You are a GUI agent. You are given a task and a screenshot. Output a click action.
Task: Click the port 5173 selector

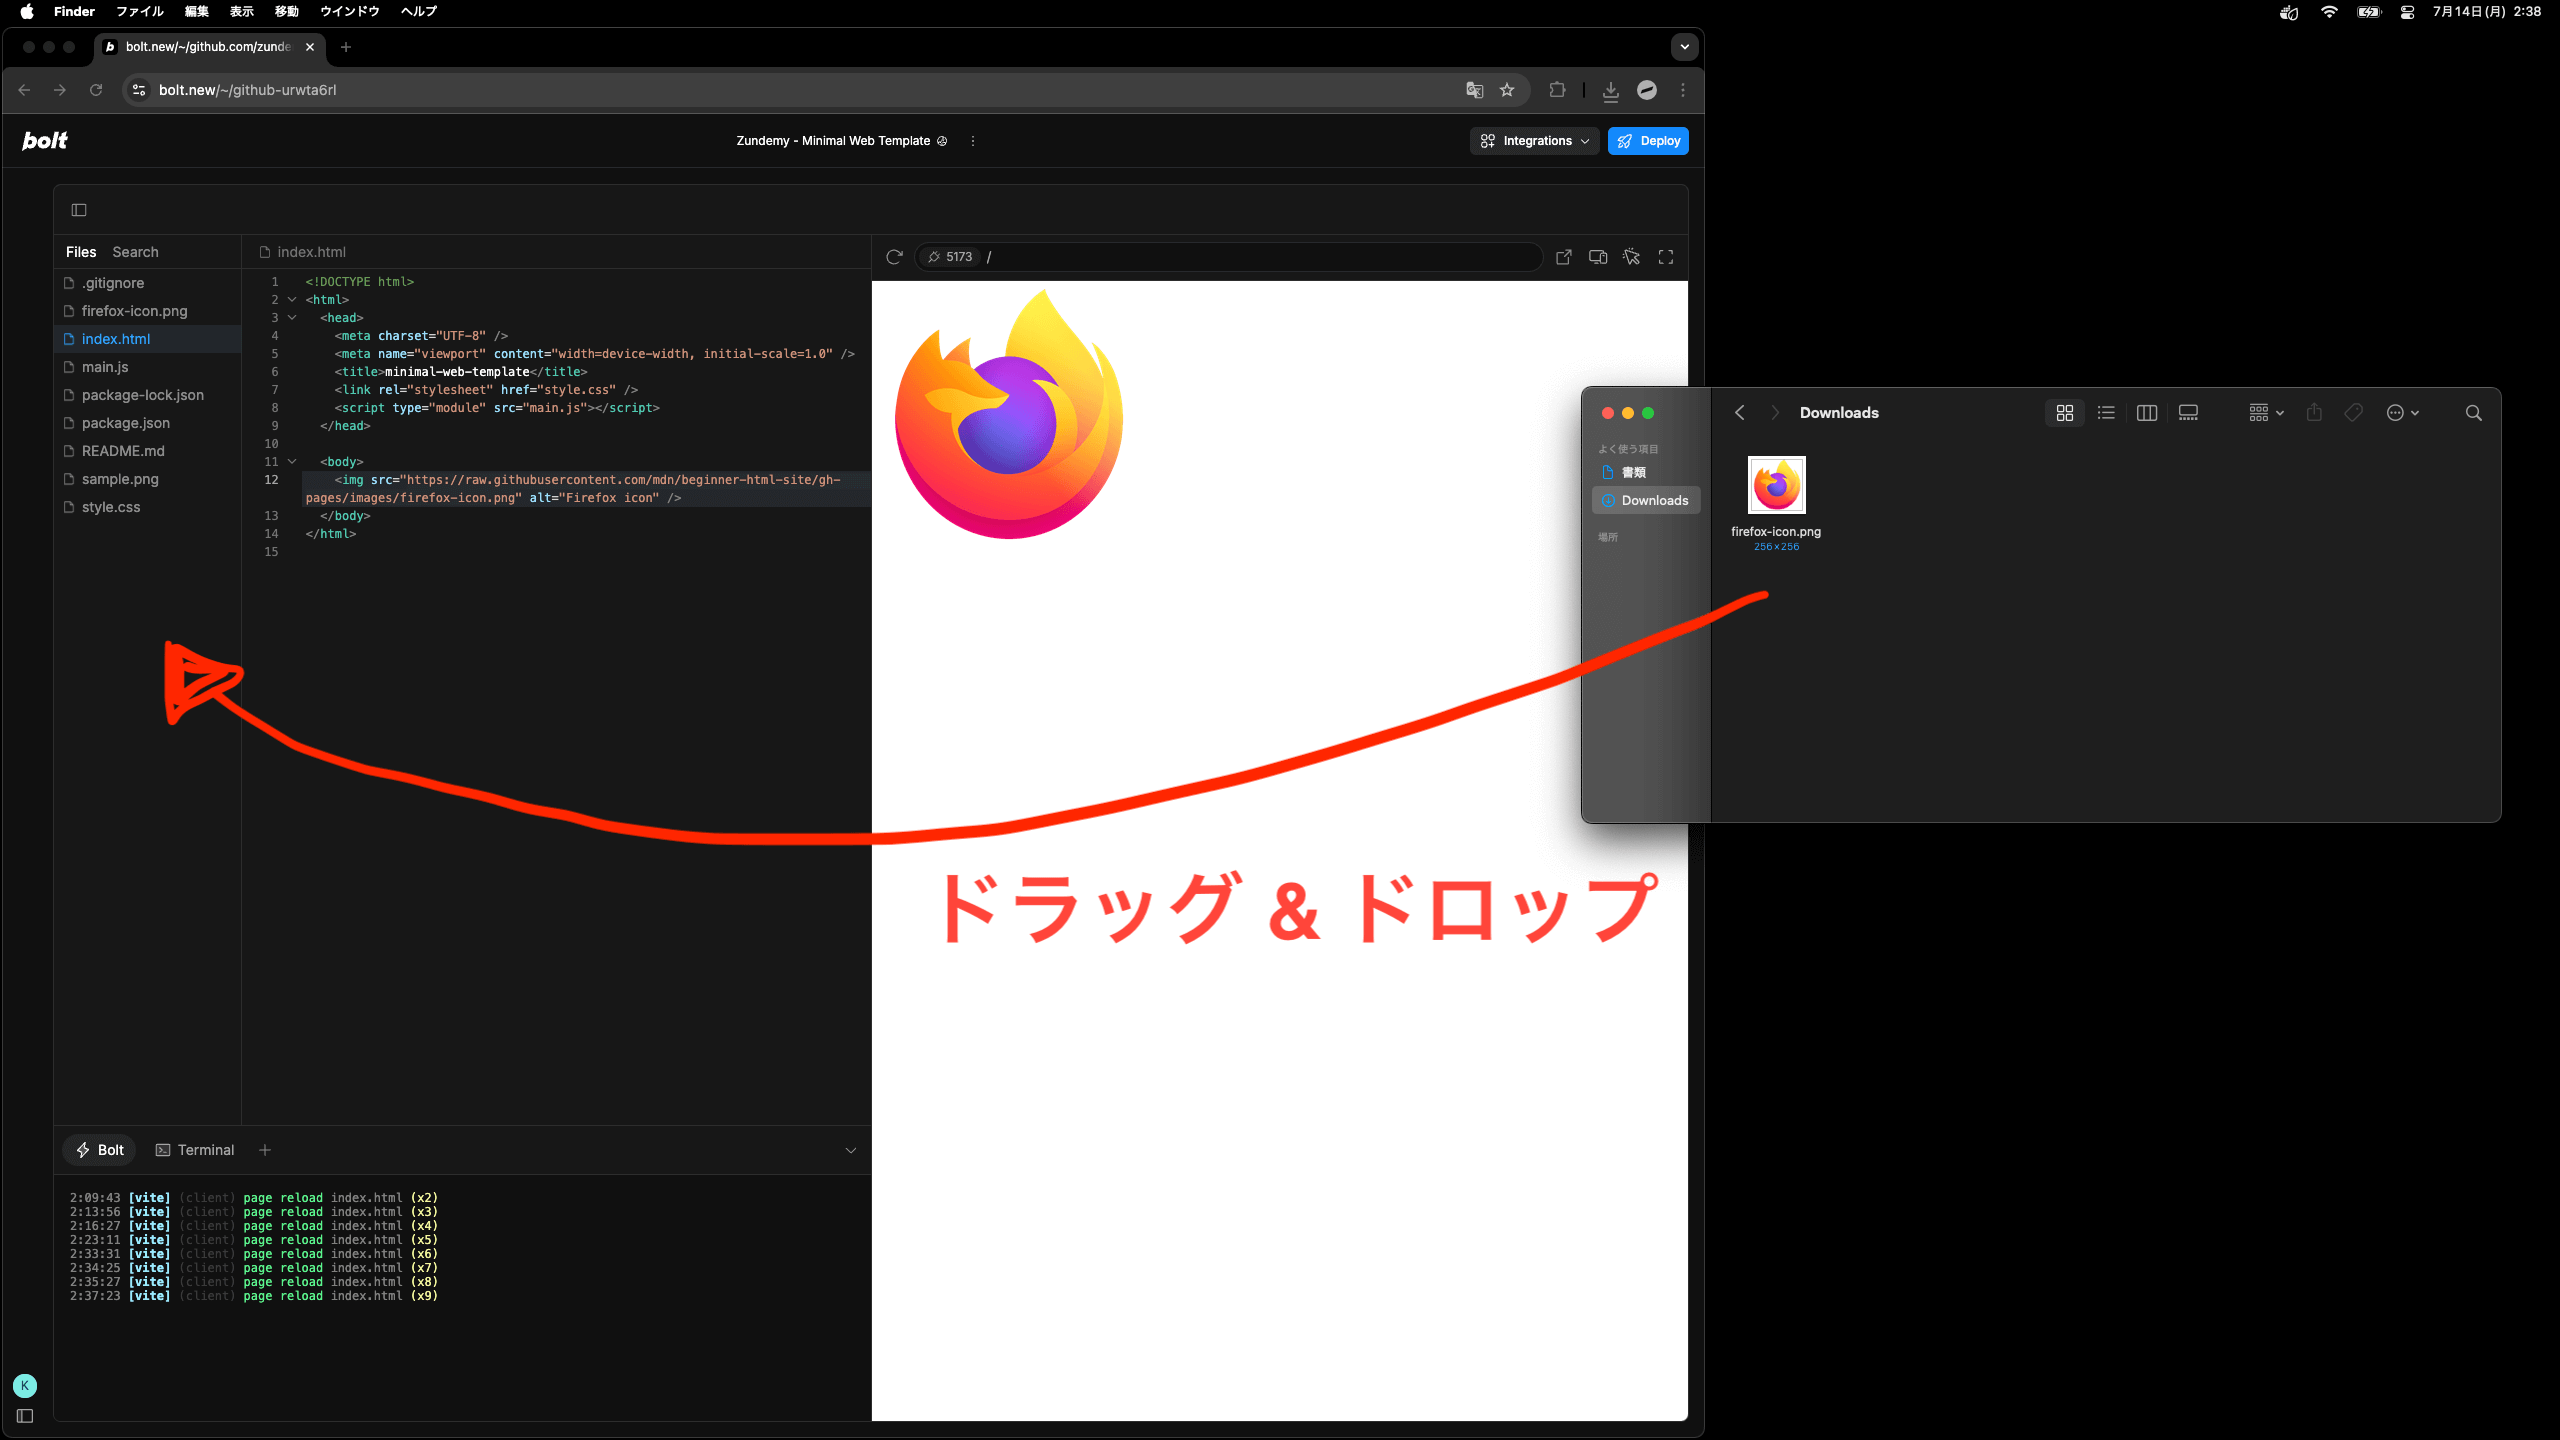point(950,257)
